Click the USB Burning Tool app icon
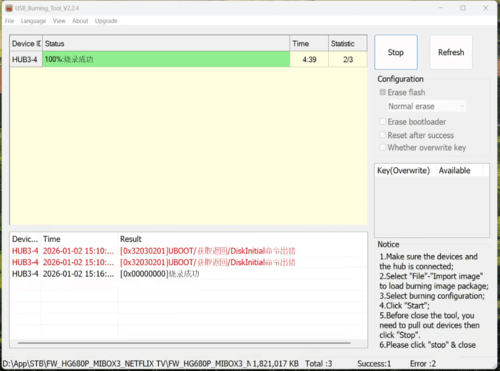Screen dimensions: 500x371 click(x=9, y=8)
